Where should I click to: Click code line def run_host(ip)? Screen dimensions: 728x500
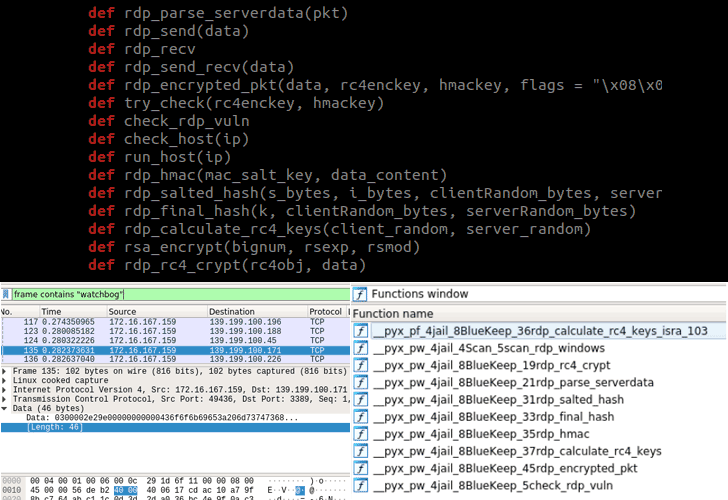click(x=160, y=157)
